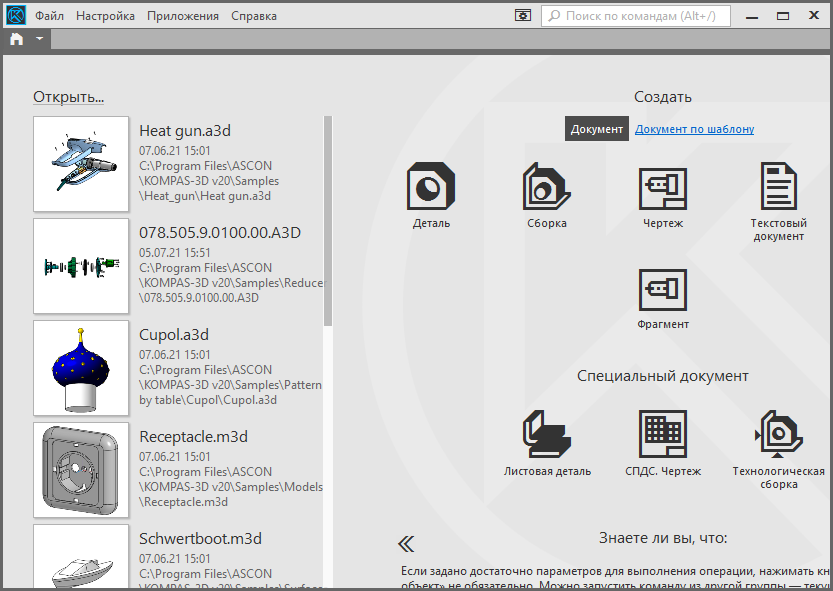Open the Приложения menu
Screen dimensions: 833x591
tap(183, 16)
